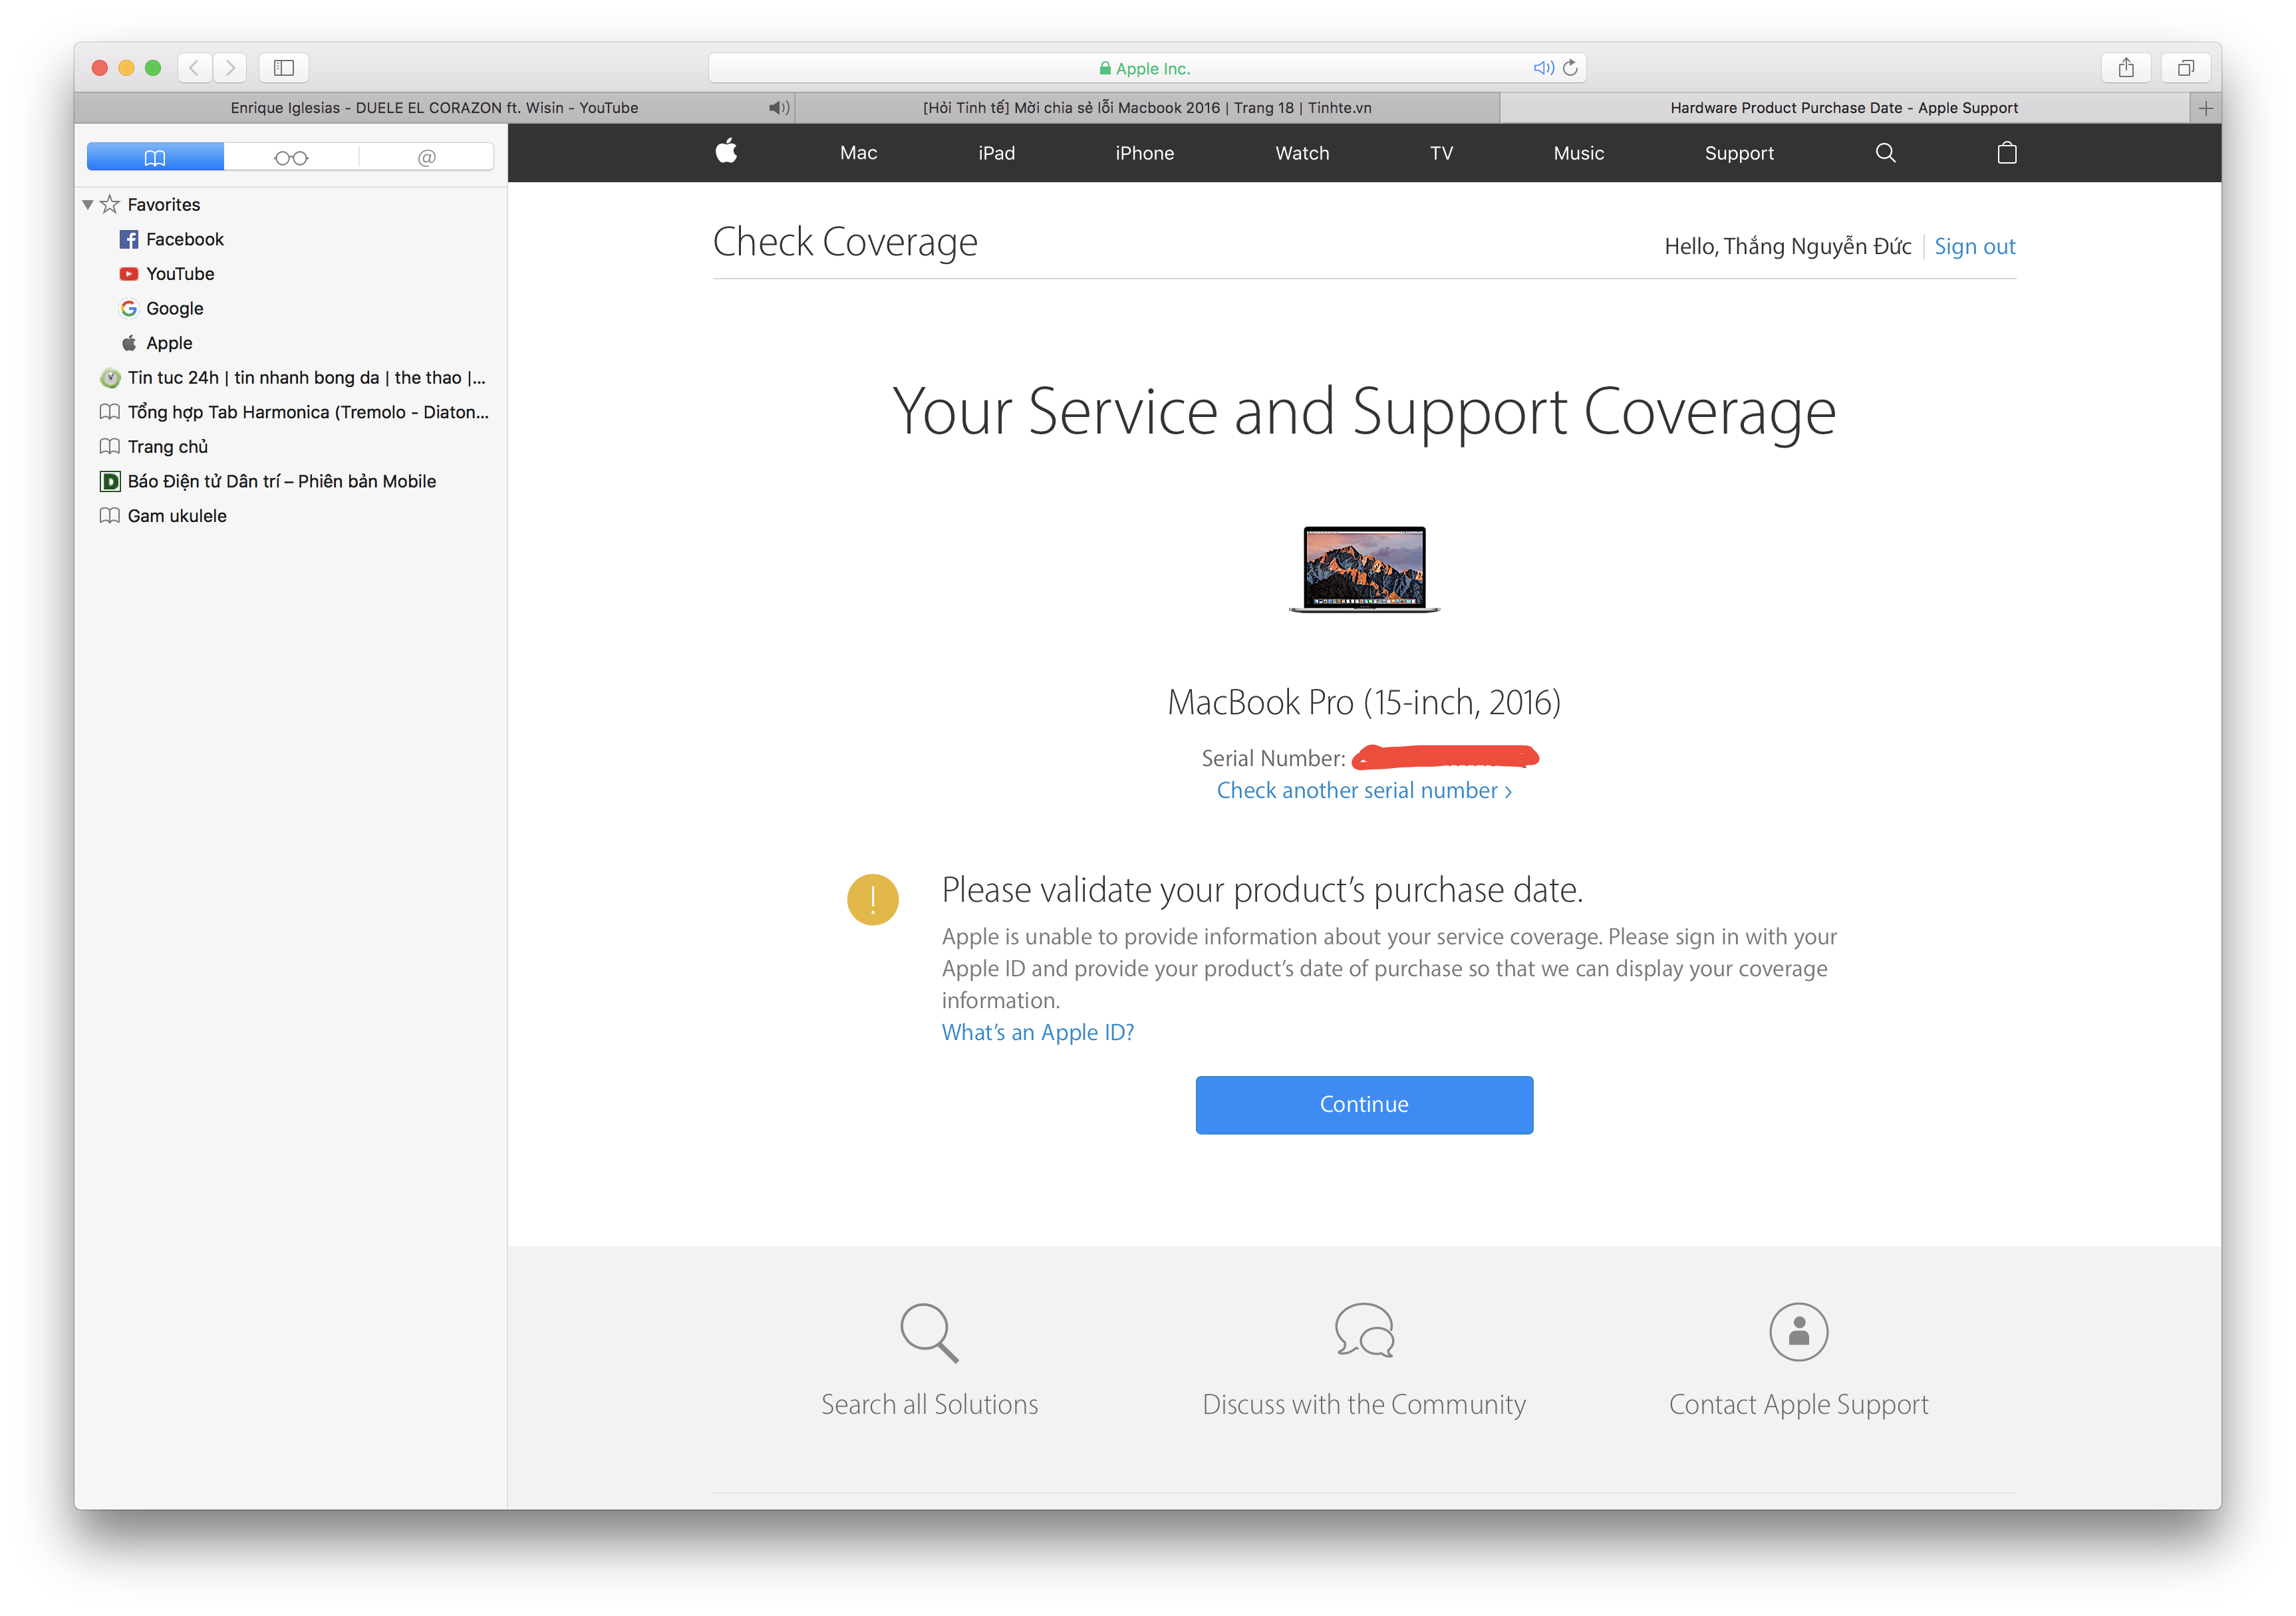
Task: Open Mac in Apple navigation
Action: point(858,153)
